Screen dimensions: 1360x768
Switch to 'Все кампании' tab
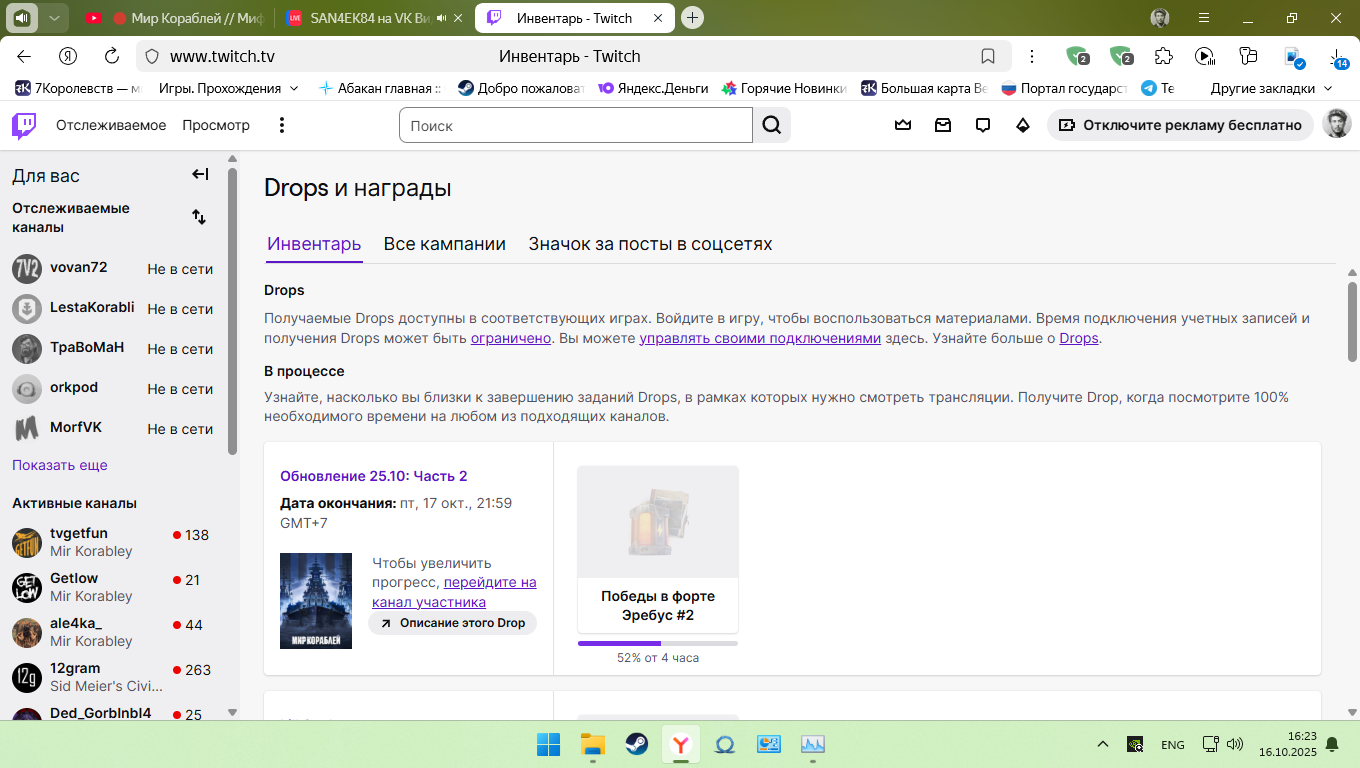click(x=444, y=244)
